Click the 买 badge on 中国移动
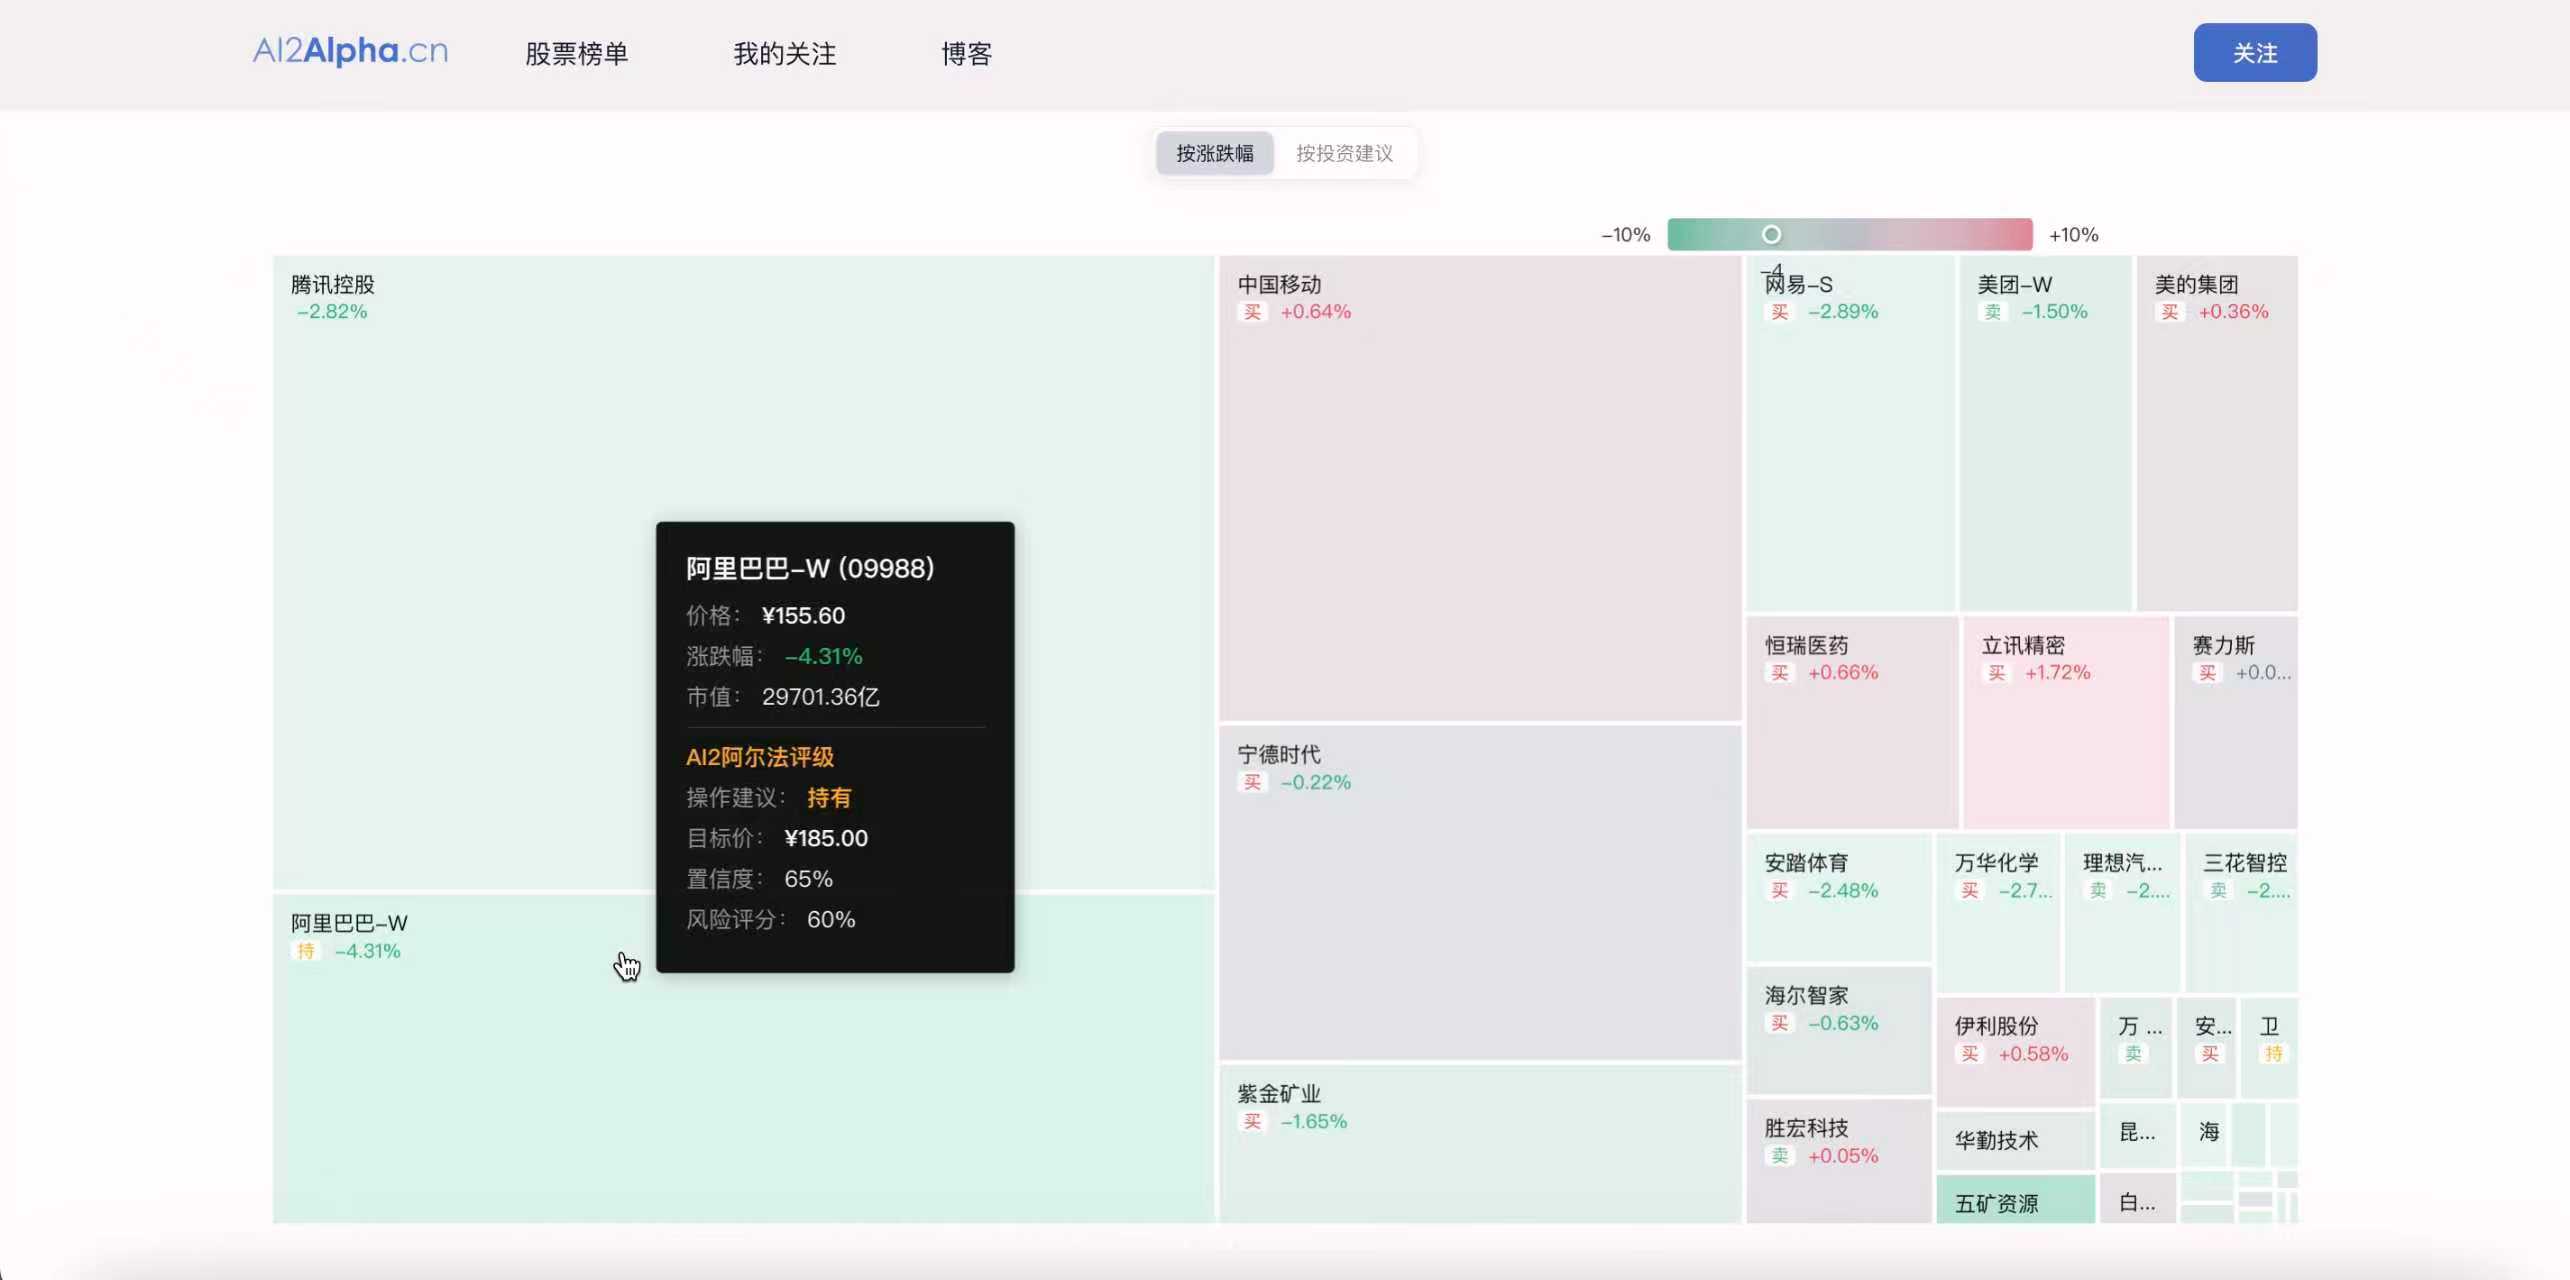Viewport: 2570px width, 1280px height. tap(1252, 312)
